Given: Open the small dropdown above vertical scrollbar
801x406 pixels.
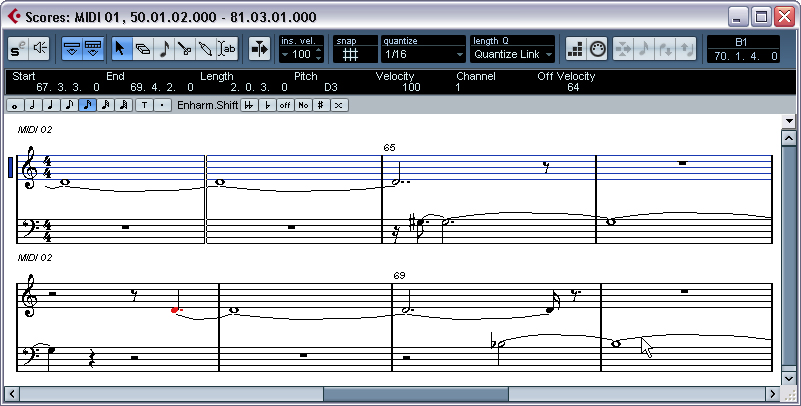Looking at the screenshot, I should 789,121.
